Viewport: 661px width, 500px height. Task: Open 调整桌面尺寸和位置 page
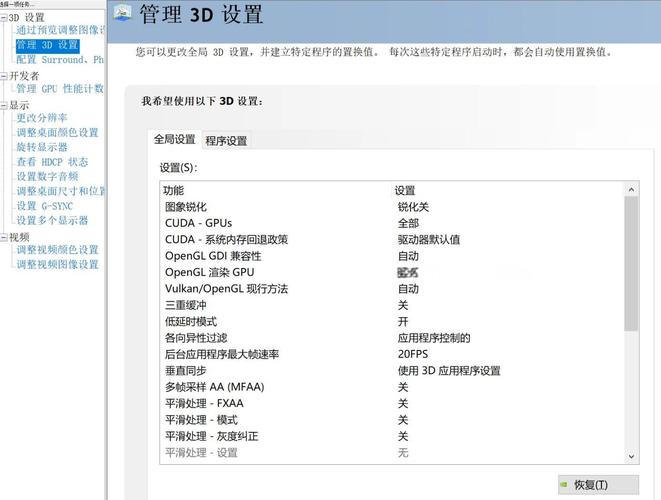tap(61, 191)
